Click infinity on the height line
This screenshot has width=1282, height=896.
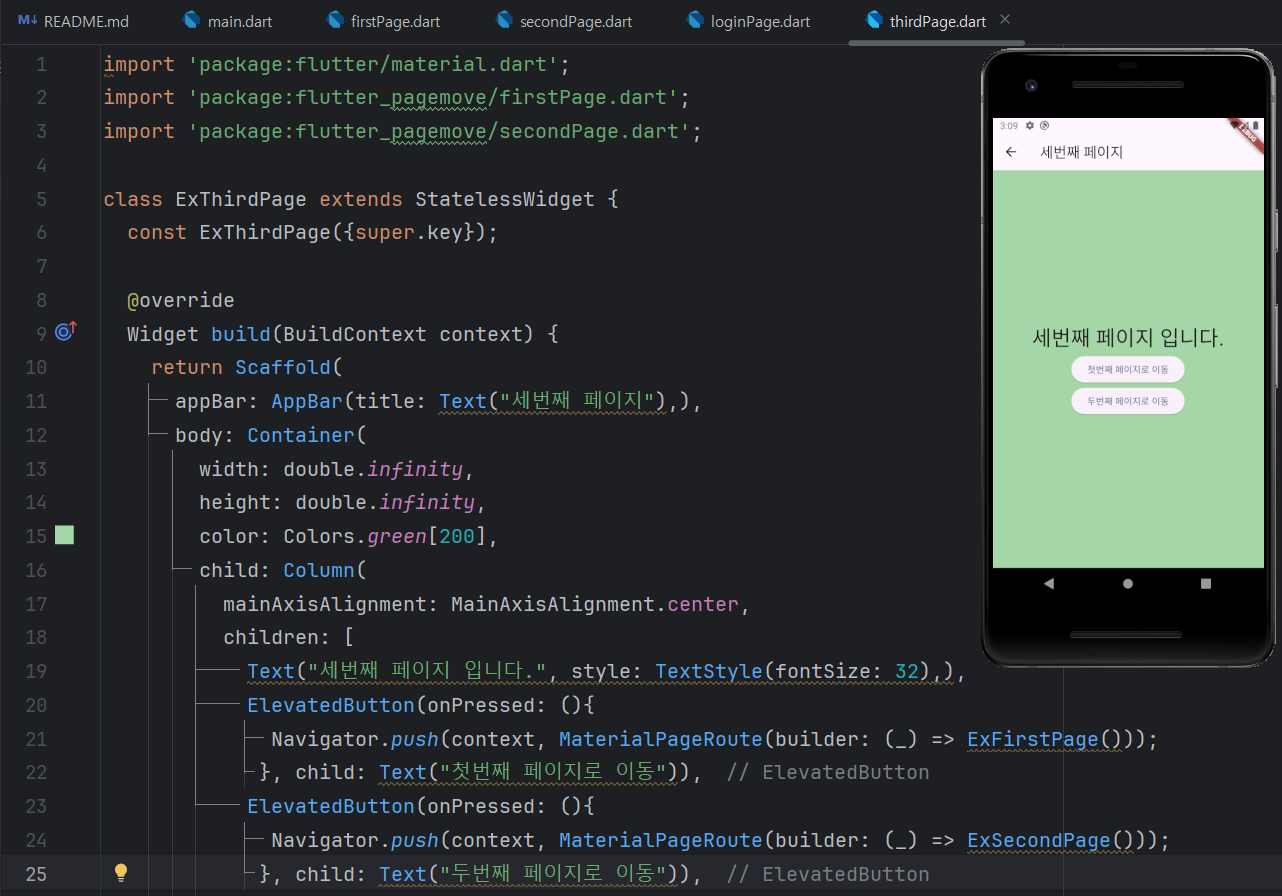[427, 502]
